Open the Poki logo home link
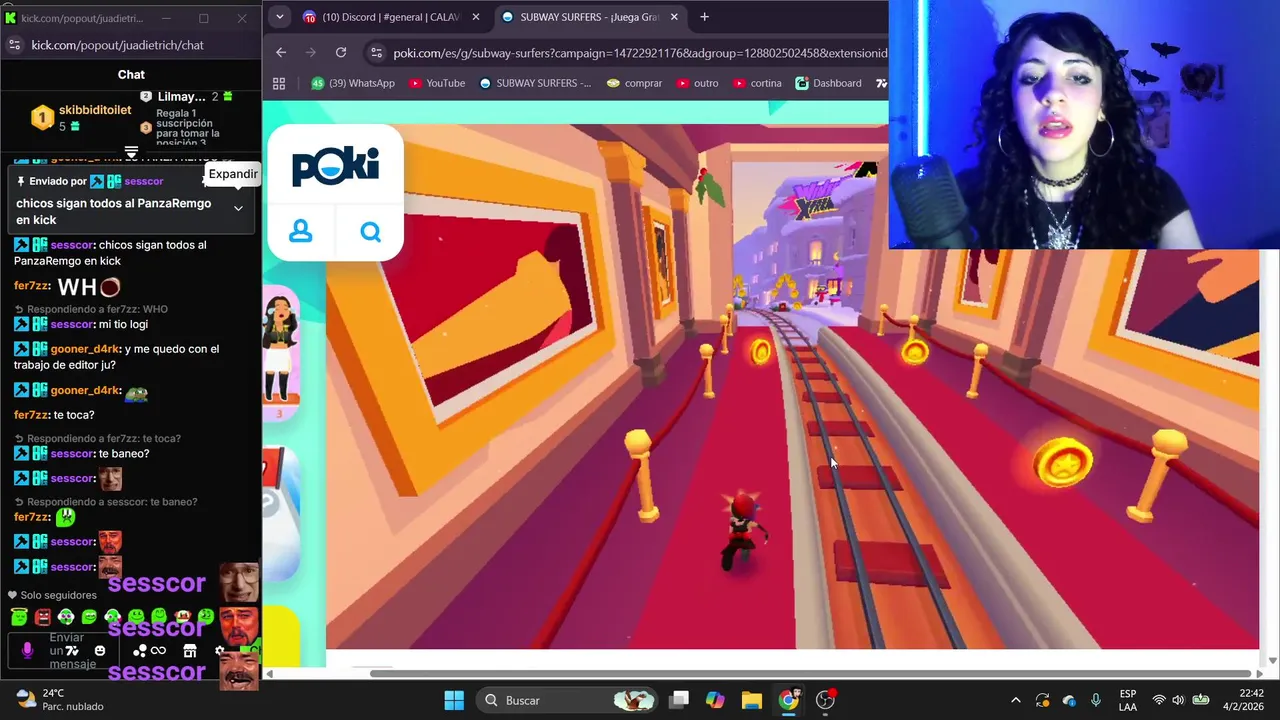The width and height of the screenshot is (1280, 720). coord(335,166)
